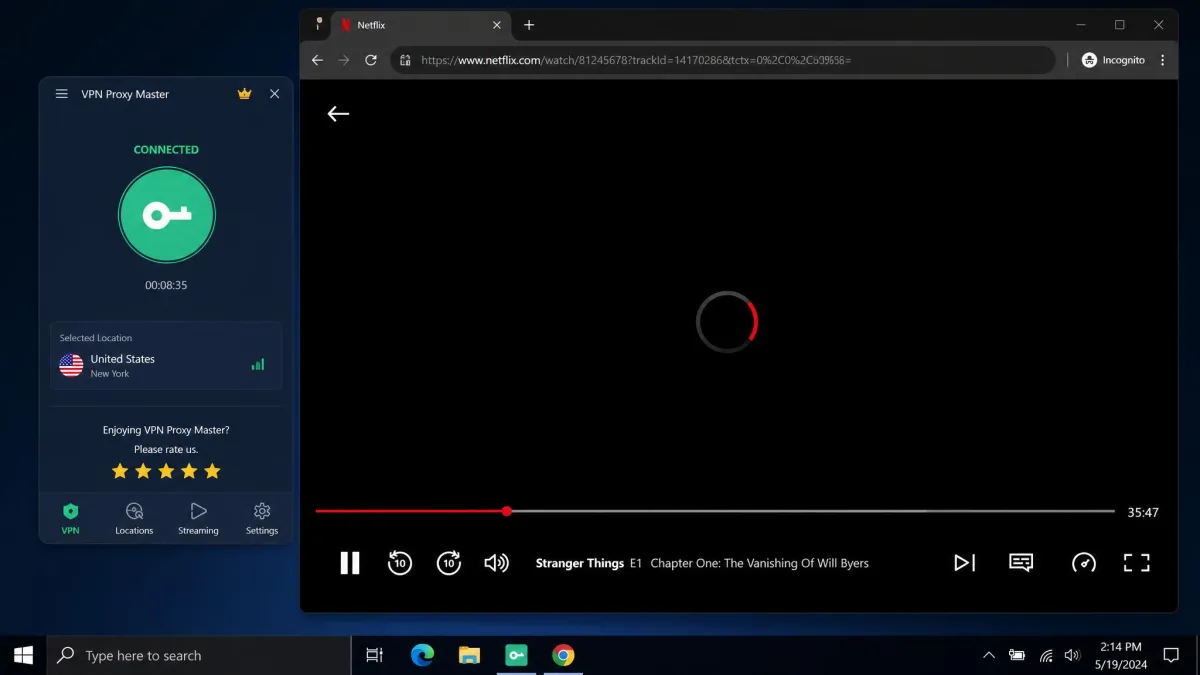This screenshot has width=1200, height=675.
Task: Click the site information icon in address bar
Action: [404, 60]
